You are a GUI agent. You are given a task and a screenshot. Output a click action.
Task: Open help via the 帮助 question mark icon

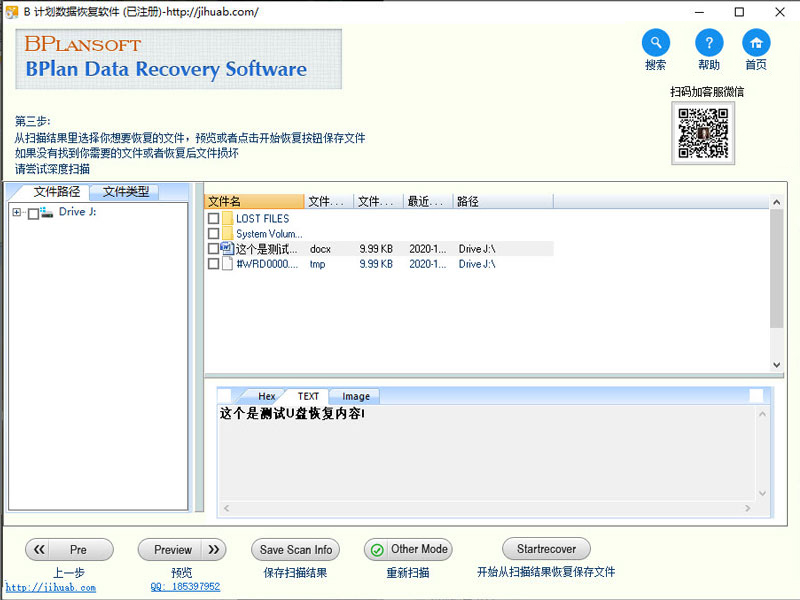(709, 43)
